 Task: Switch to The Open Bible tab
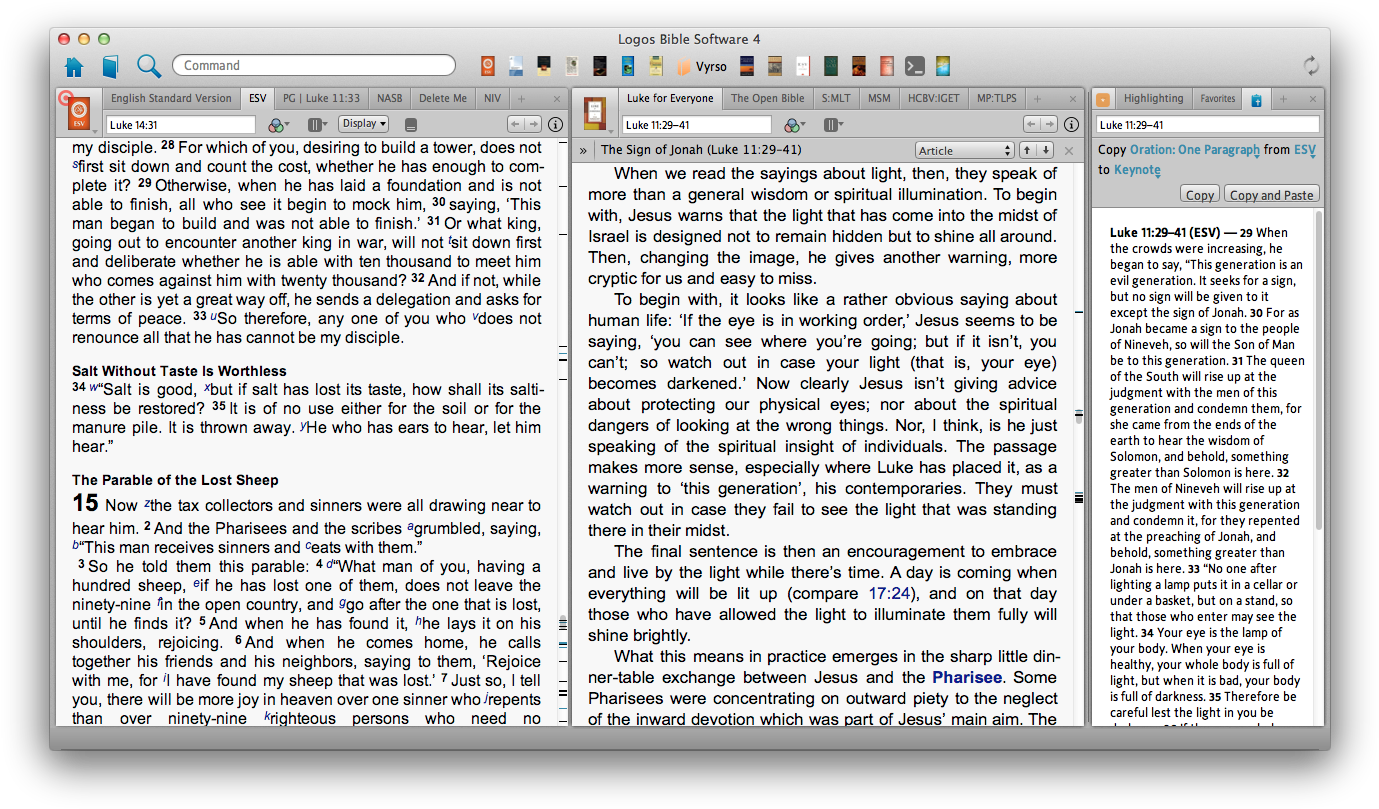click(x=767, y=98)
